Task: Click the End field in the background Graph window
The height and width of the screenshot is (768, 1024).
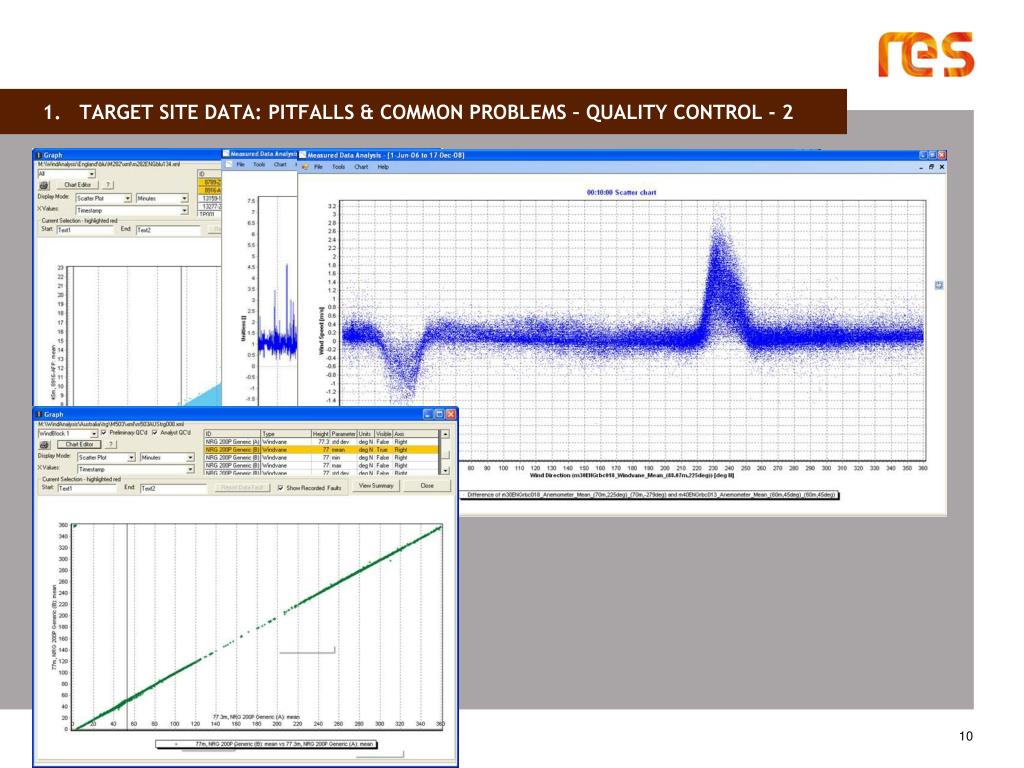Action: click(168, 230)
